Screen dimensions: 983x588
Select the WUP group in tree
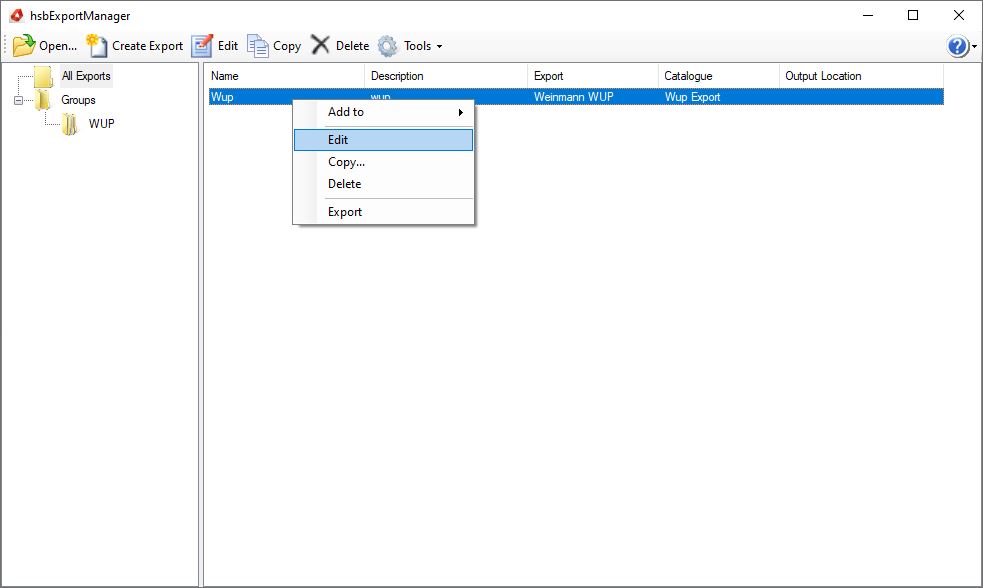102,124
